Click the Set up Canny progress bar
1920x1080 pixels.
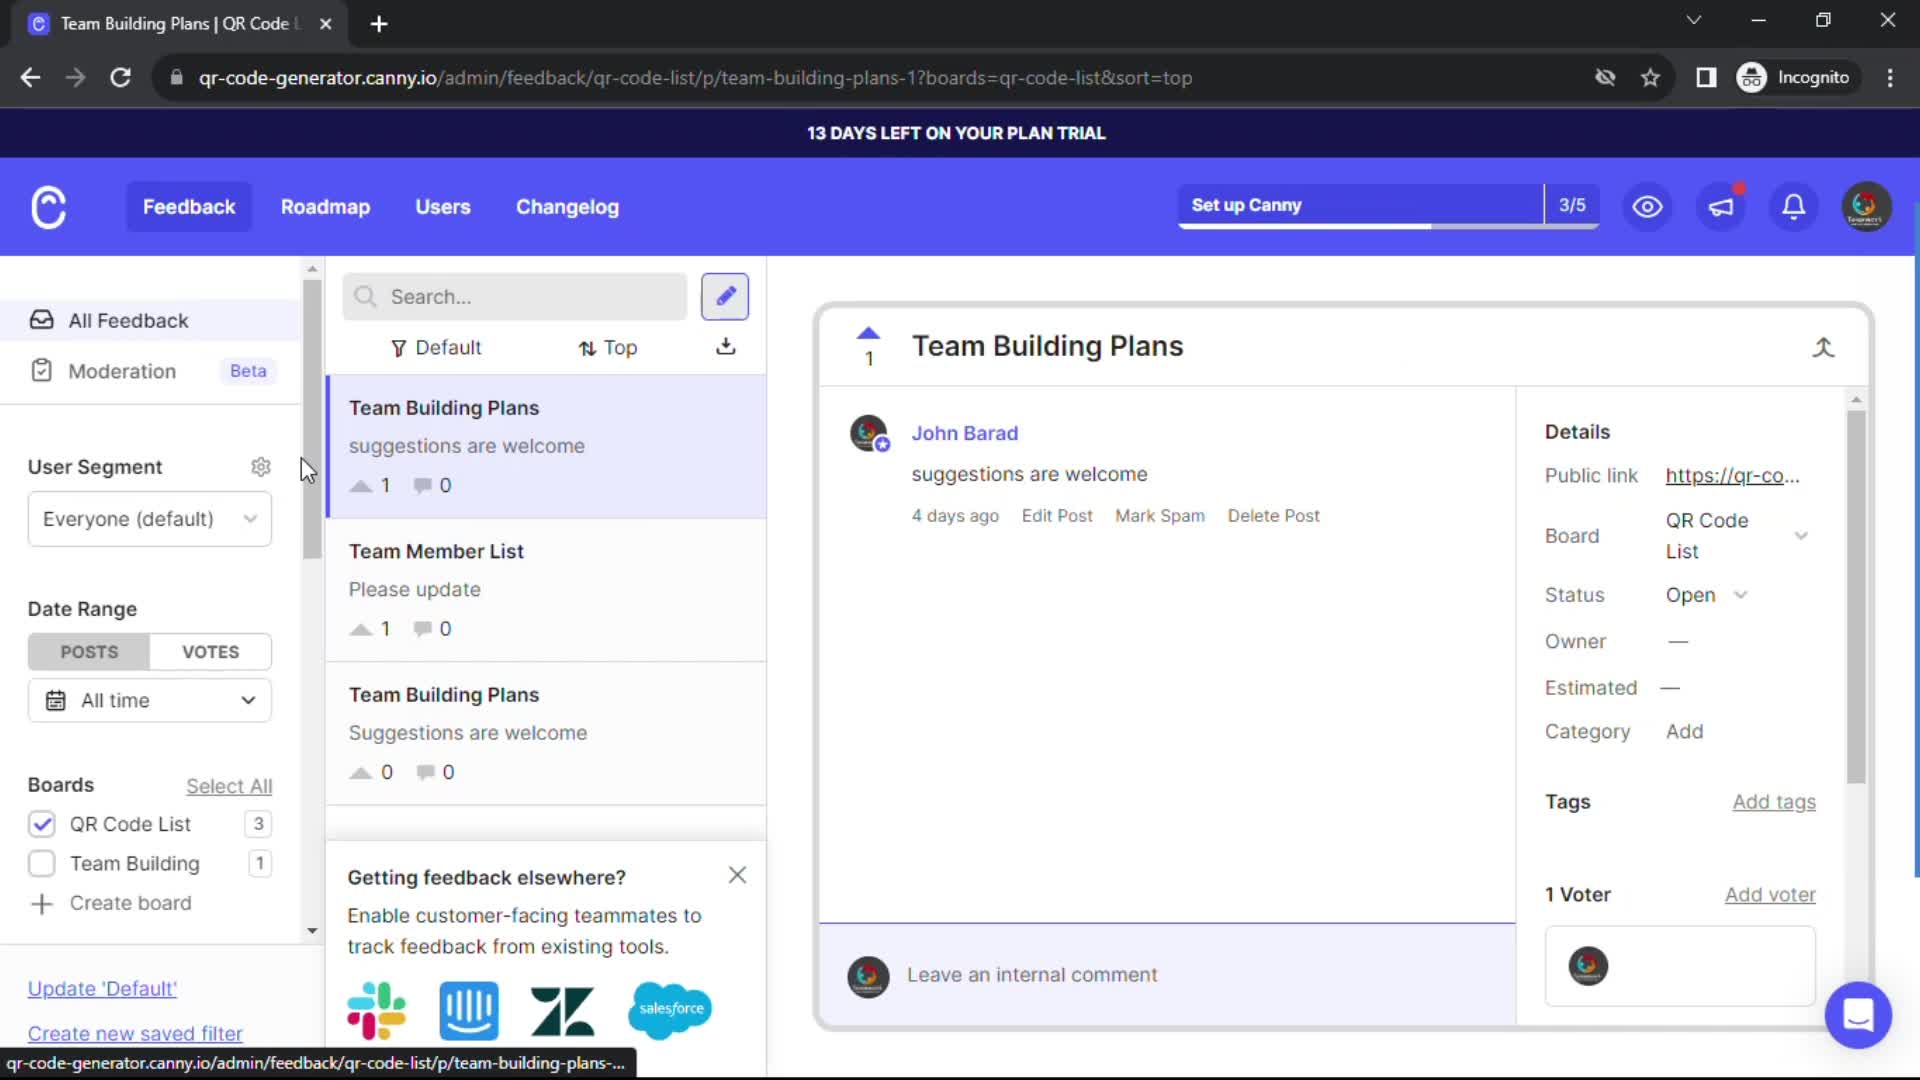[x=1388, y=206]
